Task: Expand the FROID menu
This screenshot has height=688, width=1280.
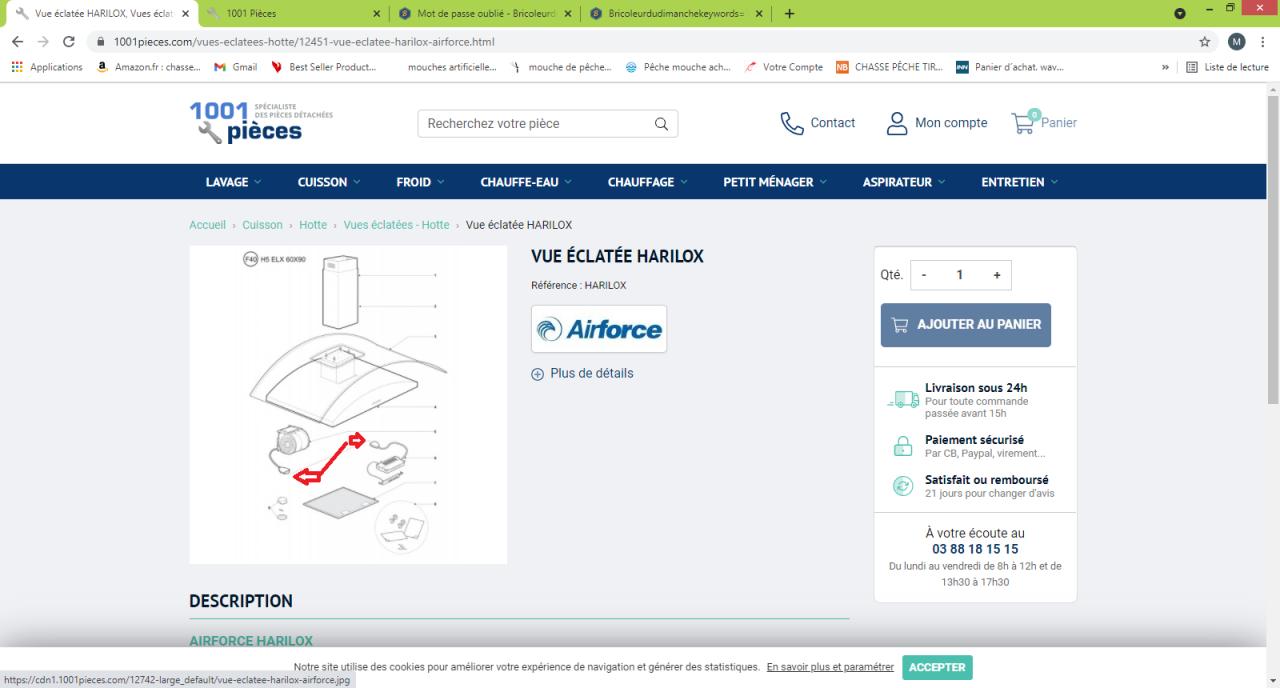Action: [420, 182]
